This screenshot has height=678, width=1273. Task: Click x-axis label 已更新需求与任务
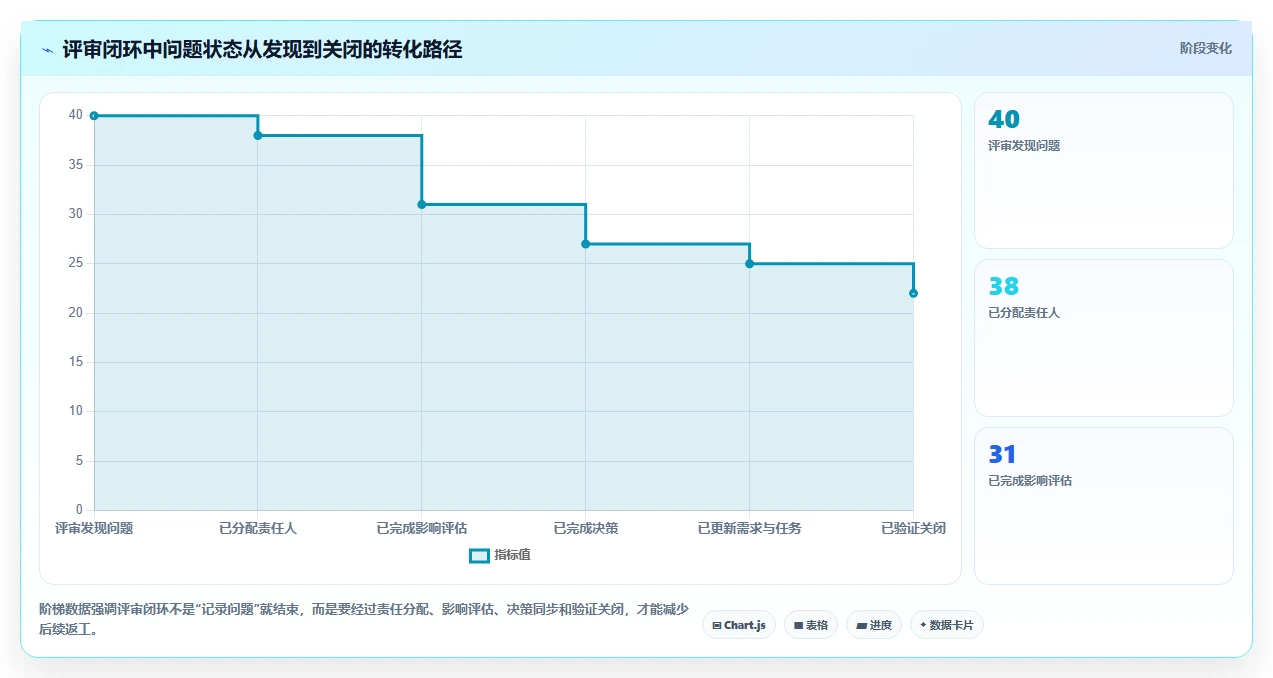[x=750, y=528]
